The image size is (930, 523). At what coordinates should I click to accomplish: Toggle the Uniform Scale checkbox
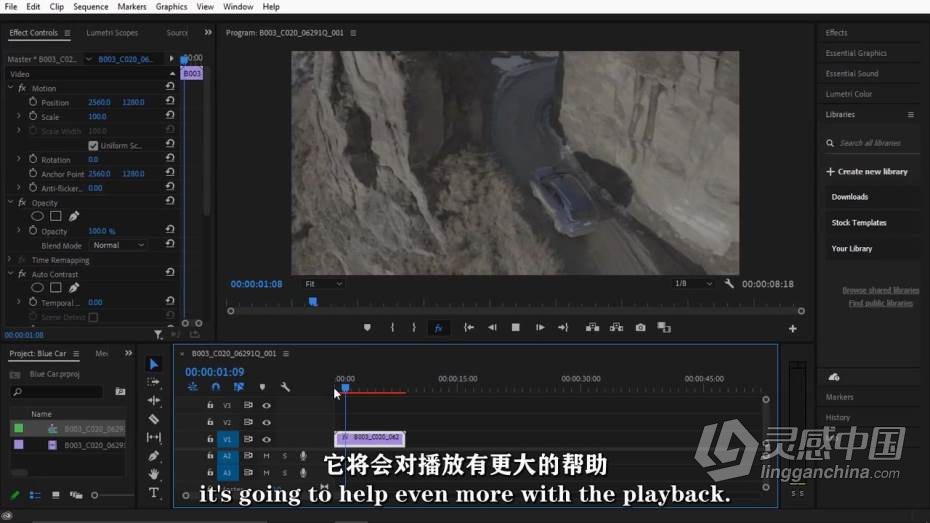pos(93,145)
